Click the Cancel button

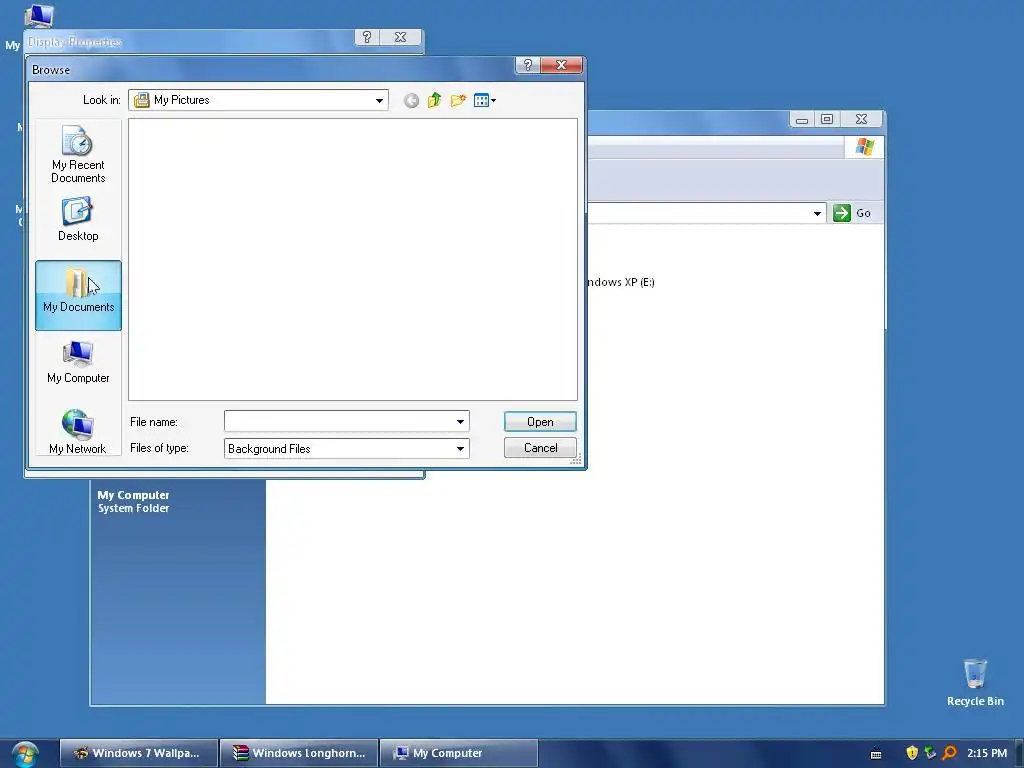coord(540,448)
